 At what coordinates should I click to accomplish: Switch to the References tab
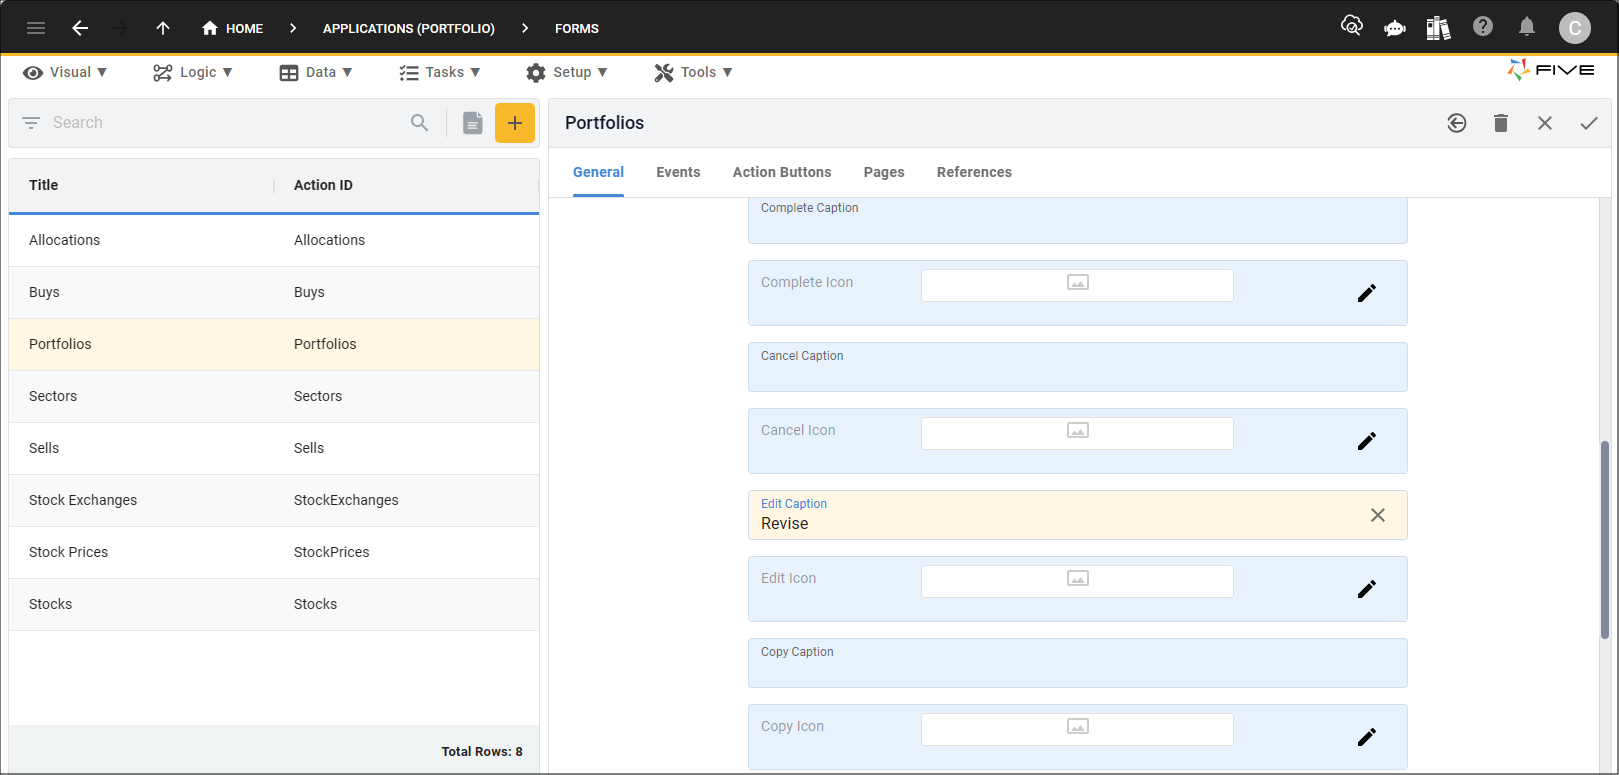tap(974, 172)
